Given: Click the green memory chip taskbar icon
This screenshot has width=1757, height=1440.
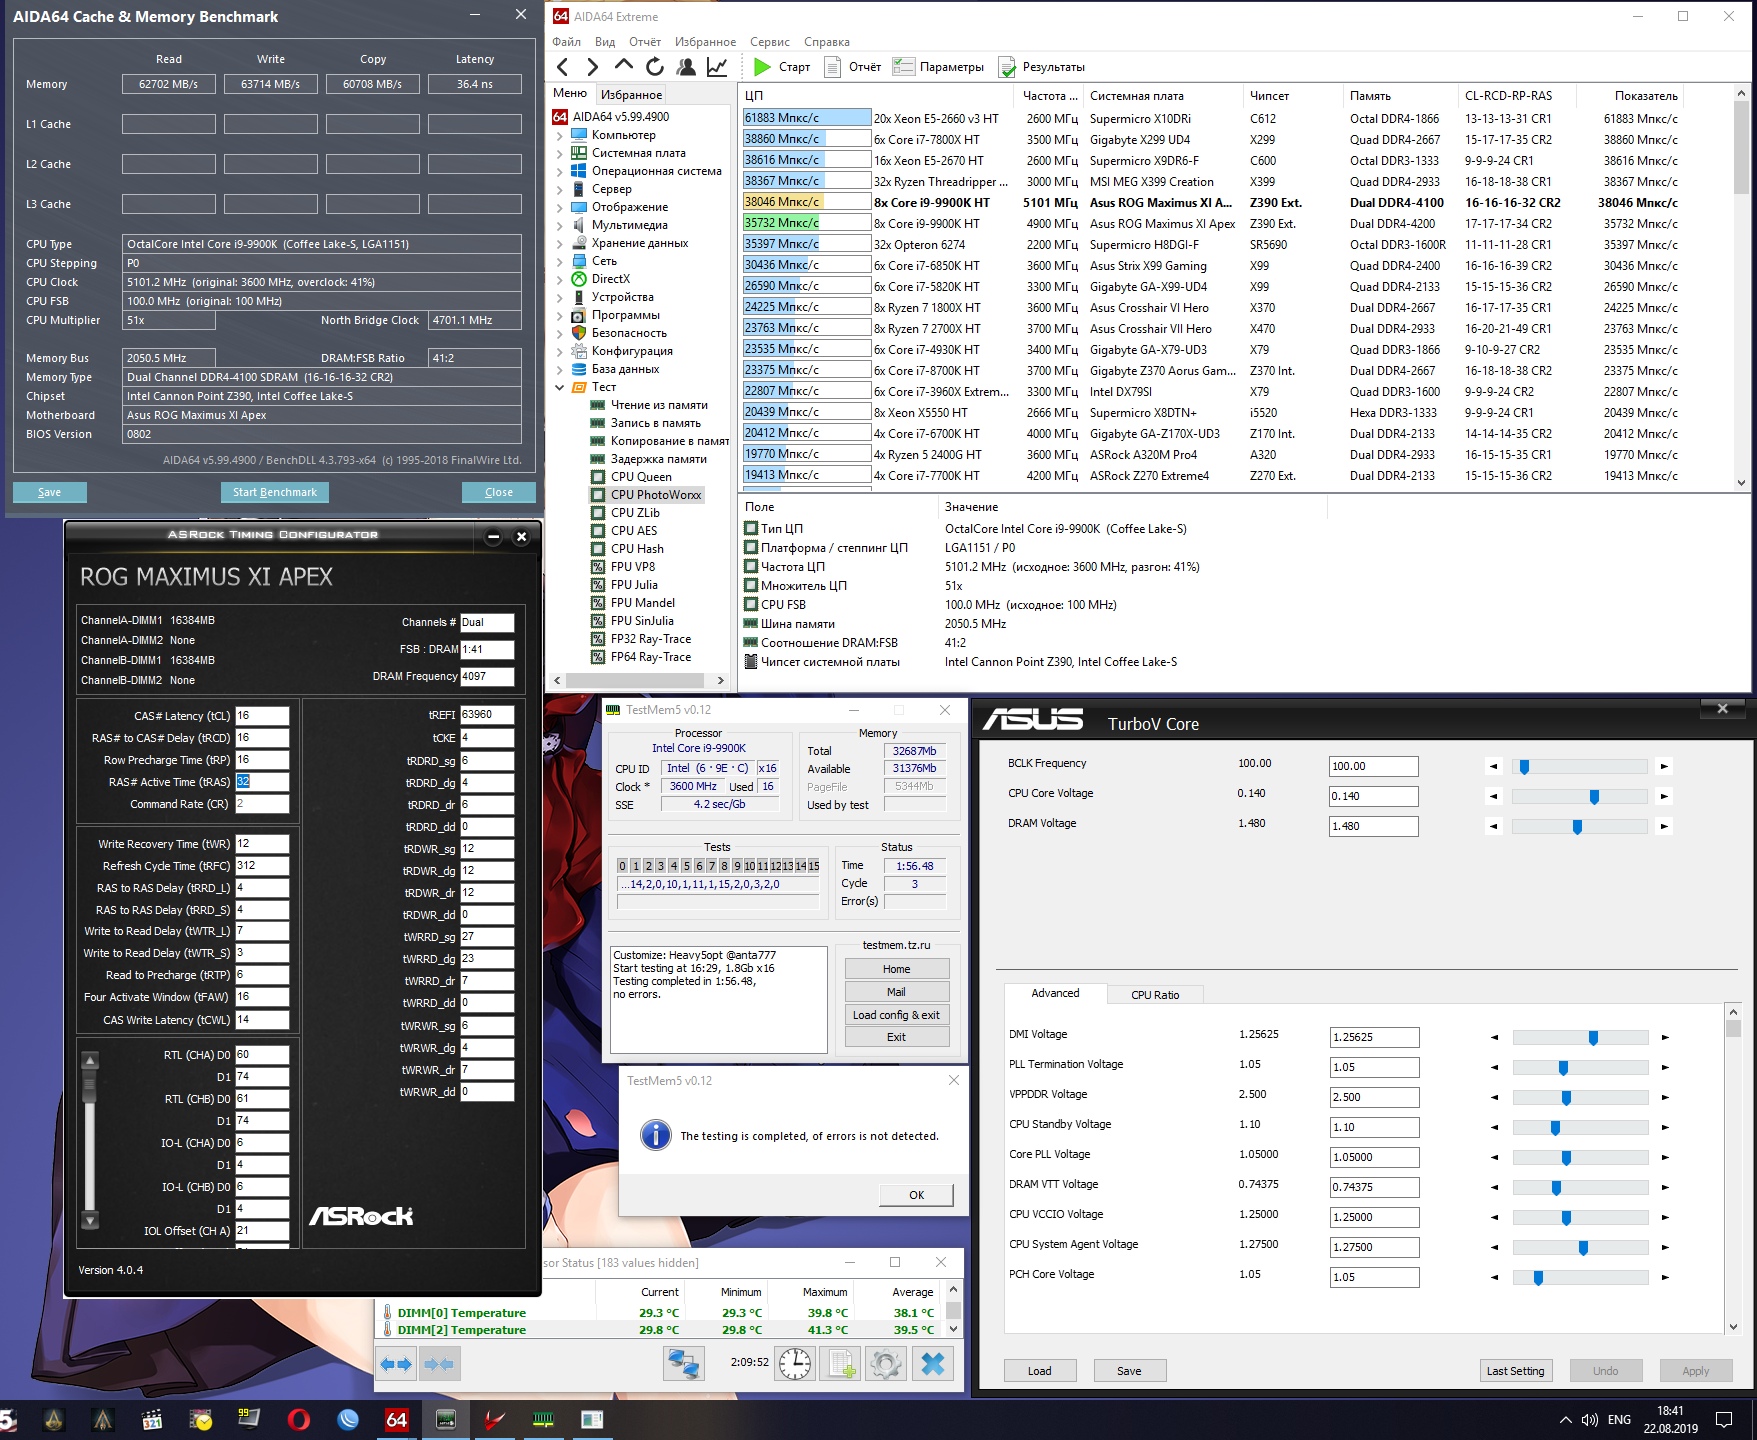Looking at the screenshot, I should 543,1419.
